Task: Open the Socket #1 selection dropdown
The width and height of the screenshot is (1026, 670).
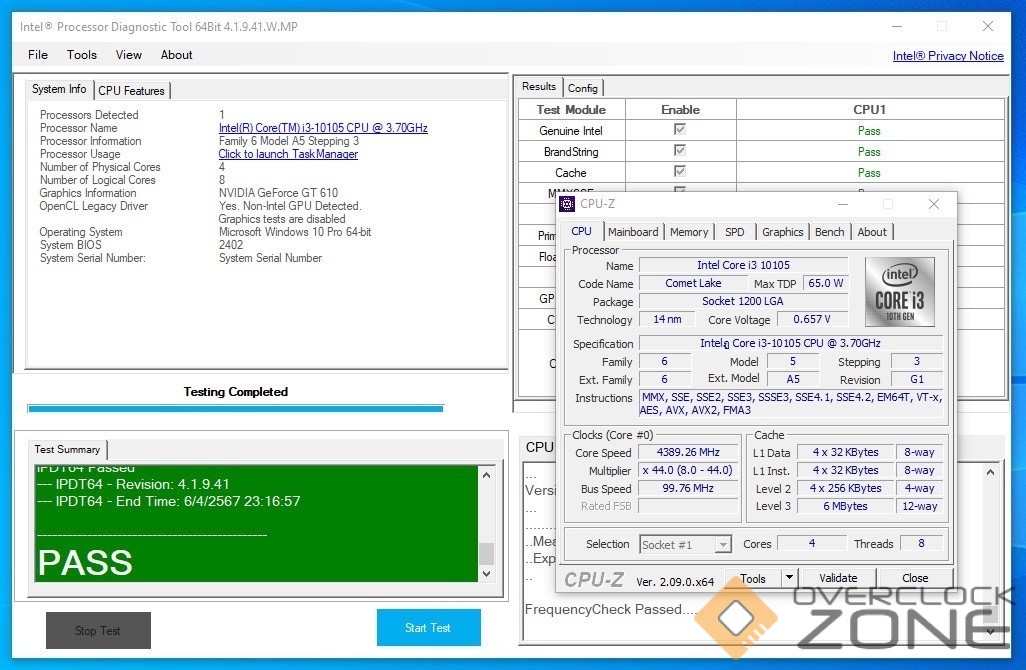Action: click(723, 545)
